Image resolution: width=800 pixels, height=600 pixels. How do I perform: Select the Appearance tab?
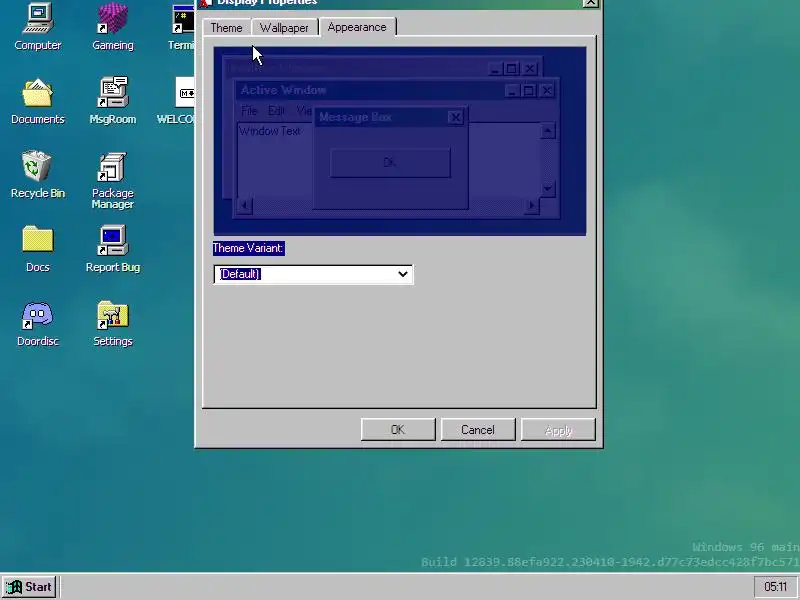(357, 27)
